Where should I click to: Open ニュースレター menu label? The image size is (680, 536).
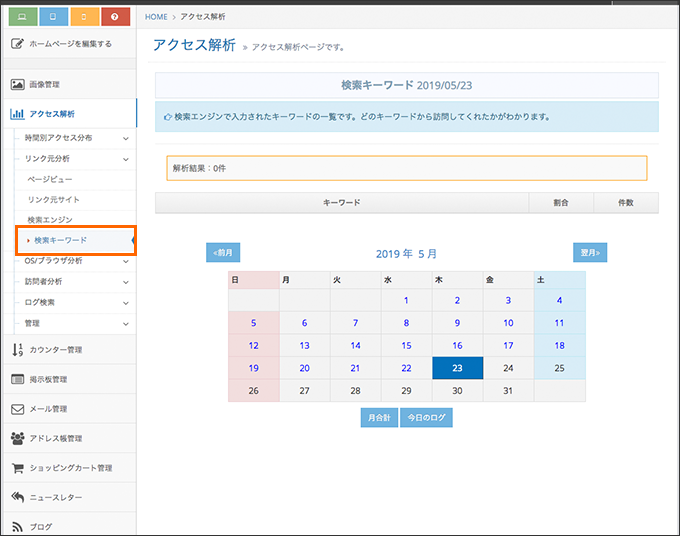point(56,497)
